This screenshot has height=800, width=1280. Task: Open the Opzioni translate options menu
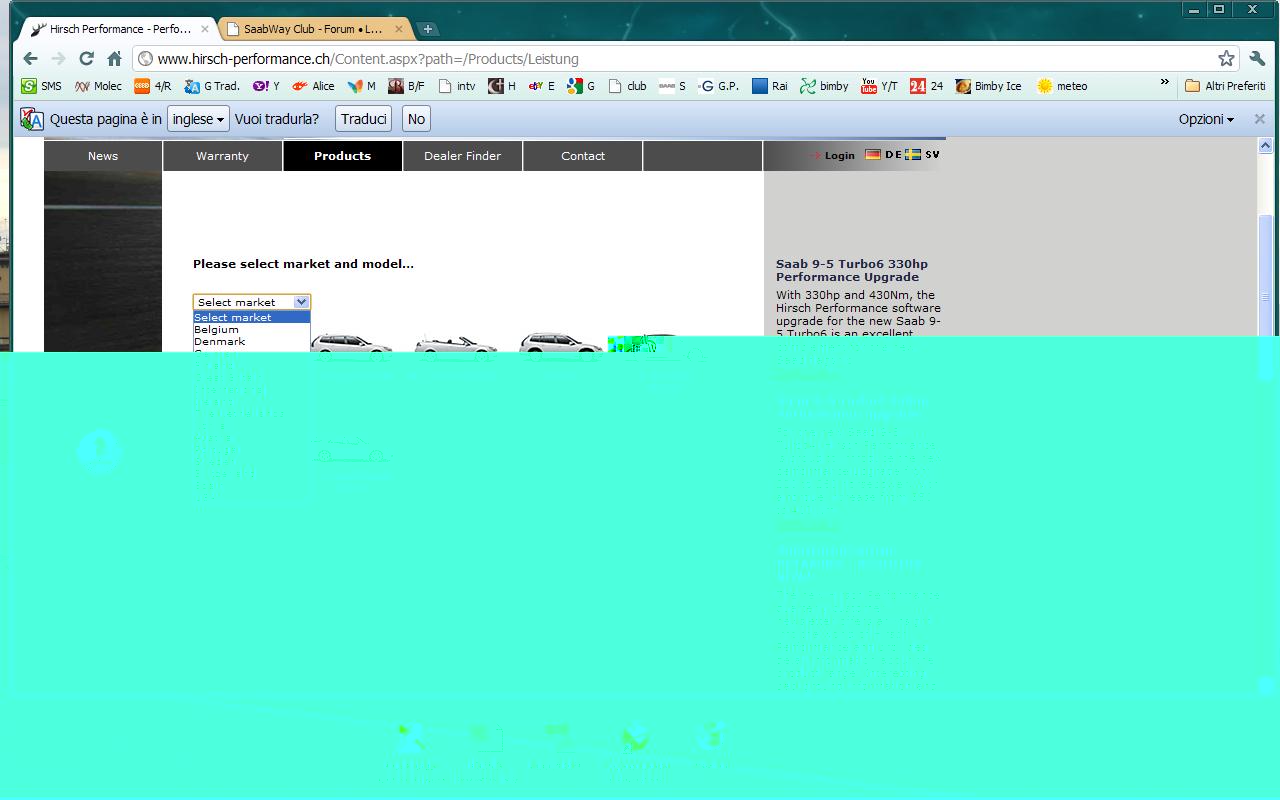point(1206,119)
